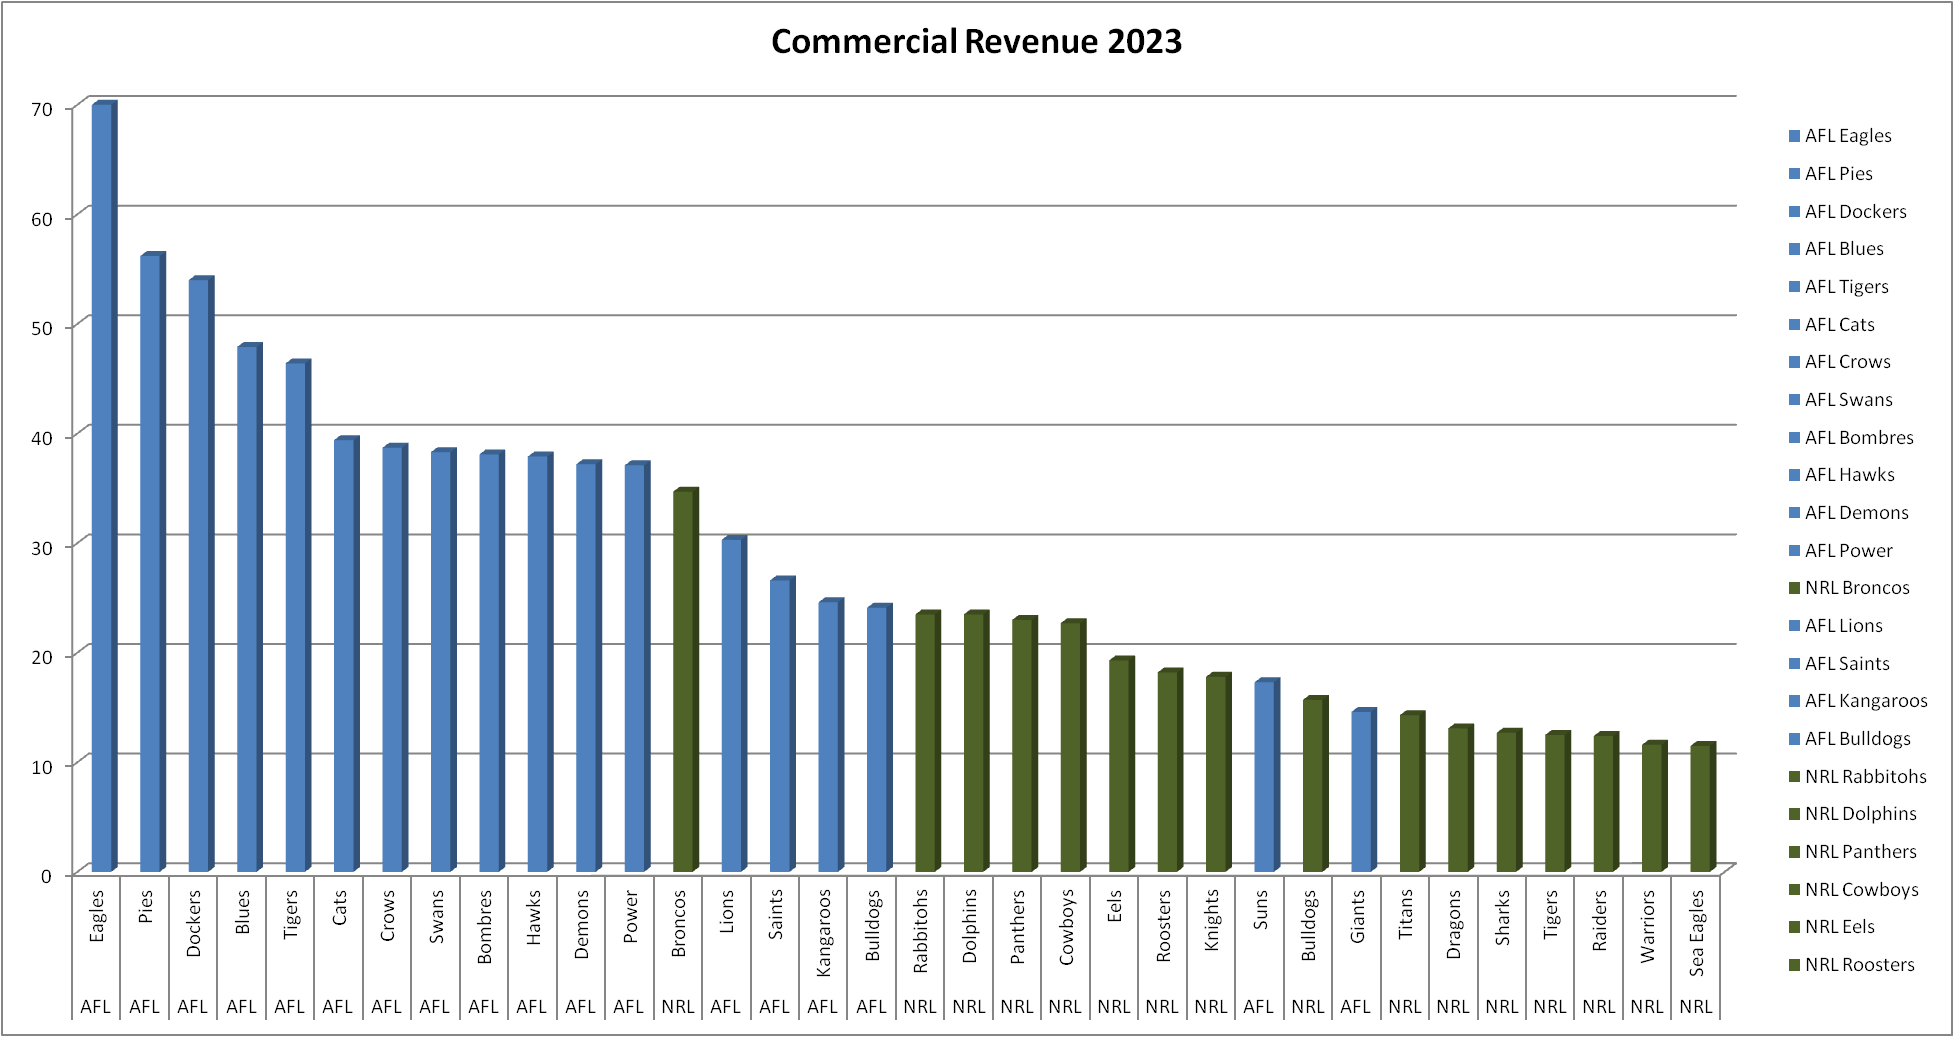1954x1037 pixels.
Task: Select the Saints bar
Action: [782, 724]
